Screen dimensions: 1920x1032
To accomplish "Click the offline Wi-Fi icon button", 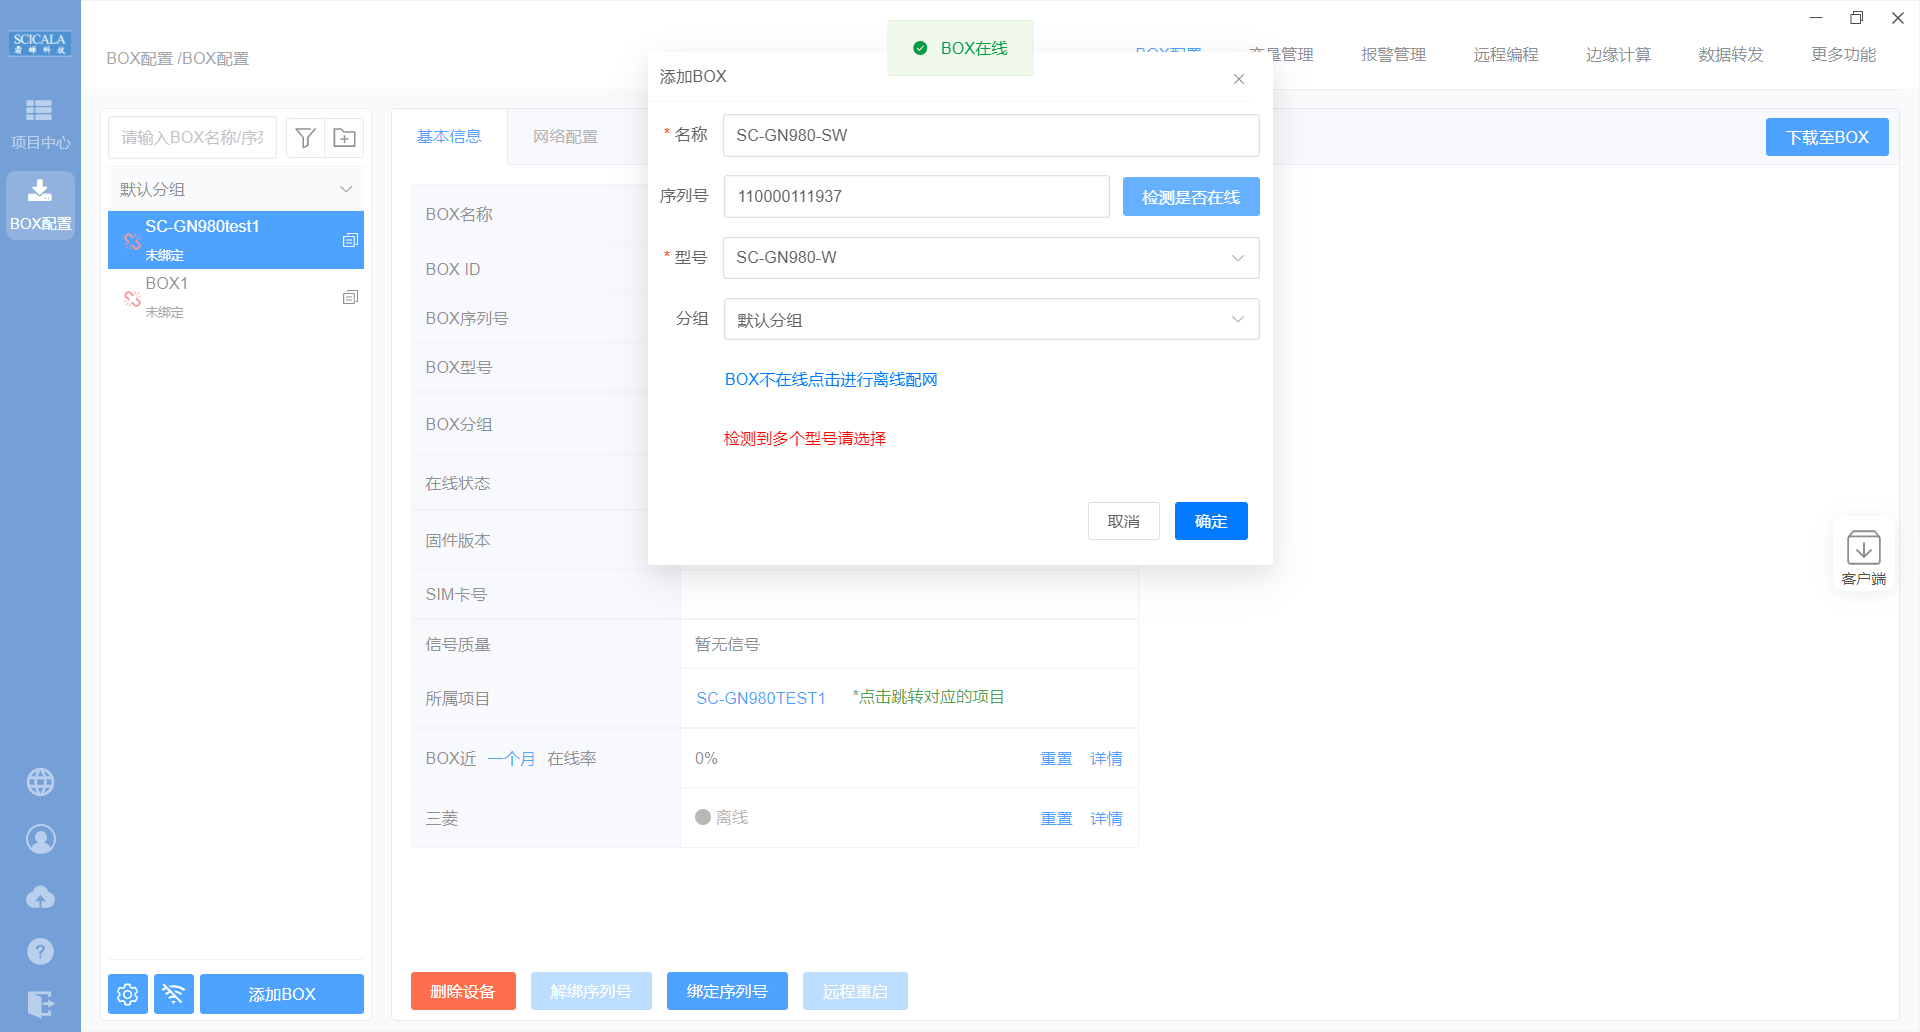I will point(174,994).
